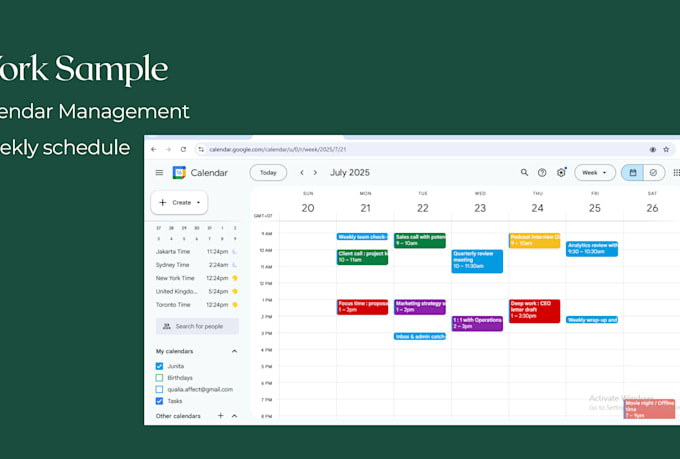This screenshot has height=459, width=680.
Task: Open the Weekly team check-in event
Action: point(362,237)
